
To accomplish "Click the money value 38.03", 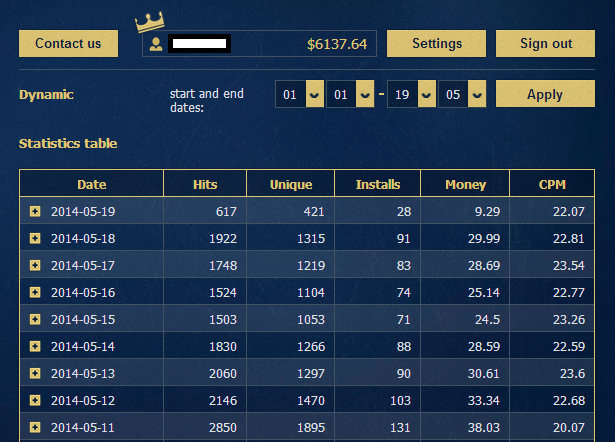I will 484,427.
